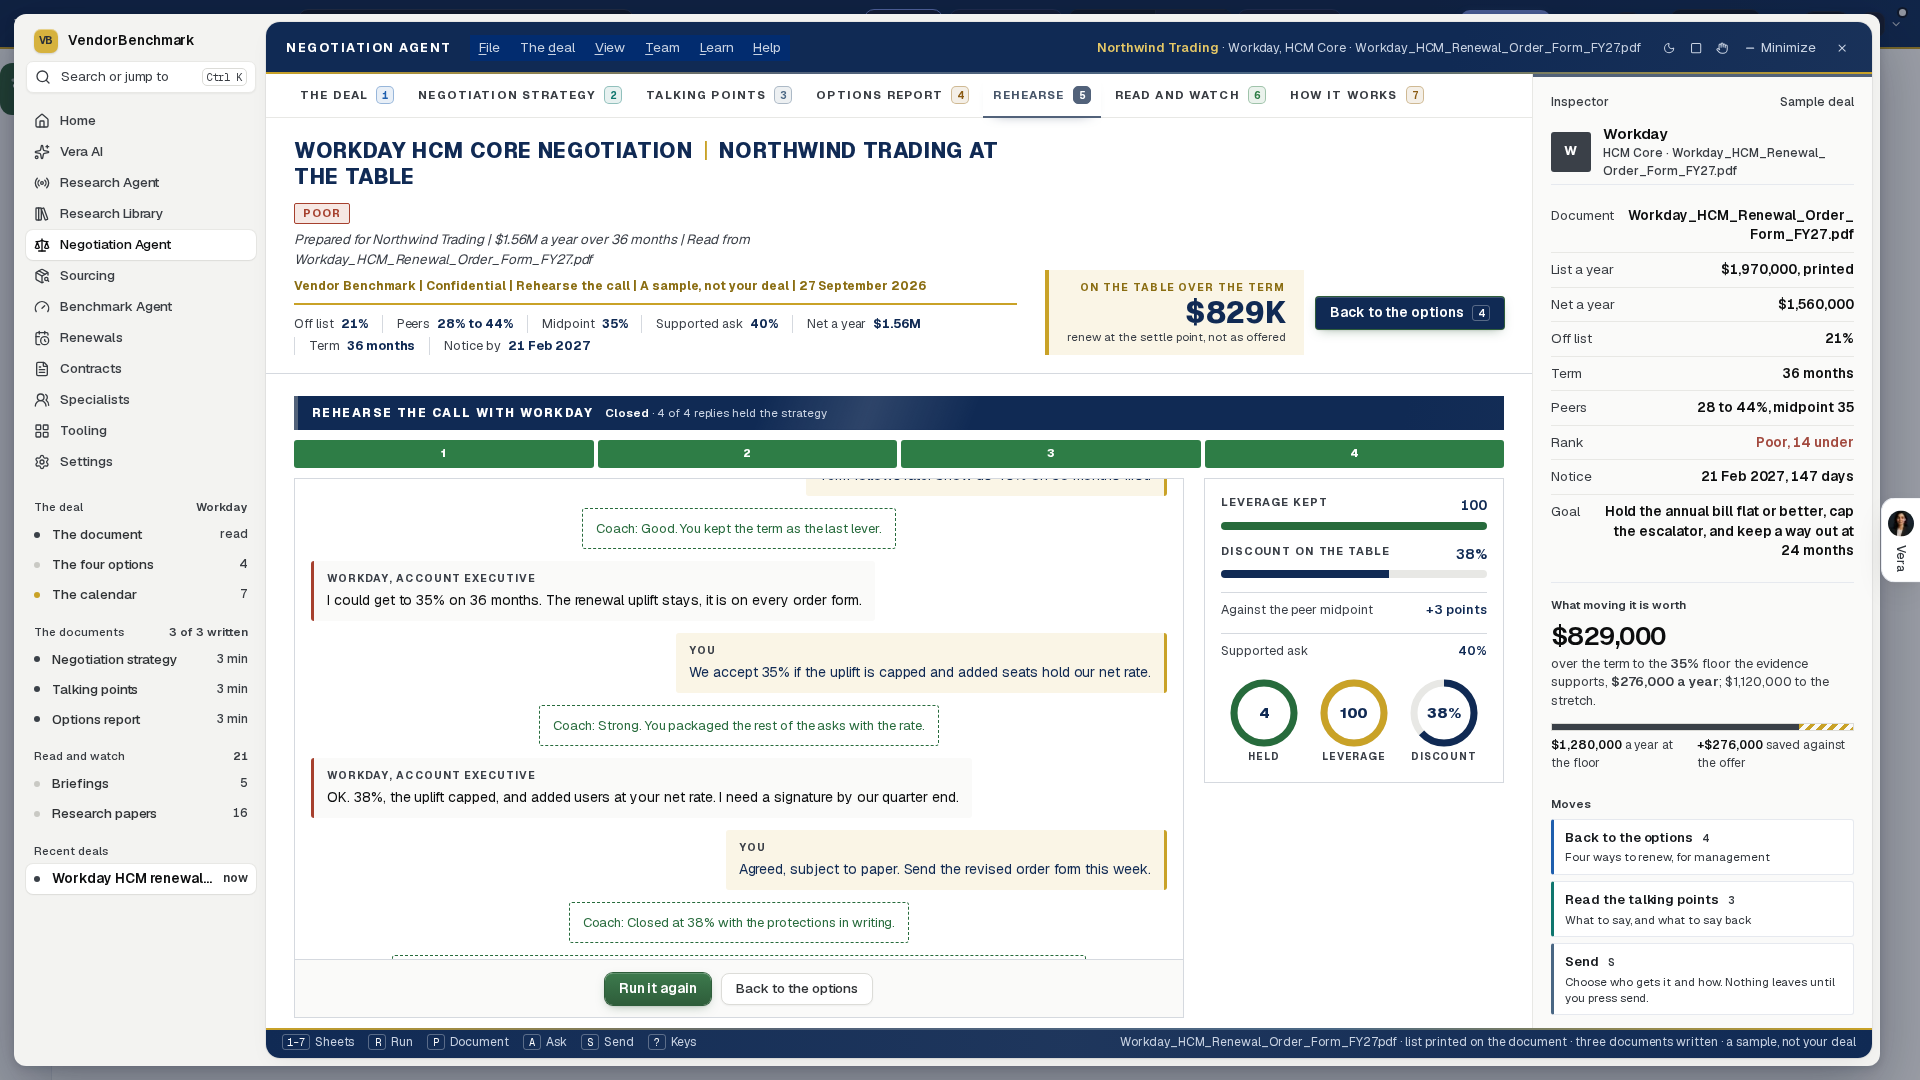
Task: Switch to the Talking Points tab
Action: tap(719, 95)
